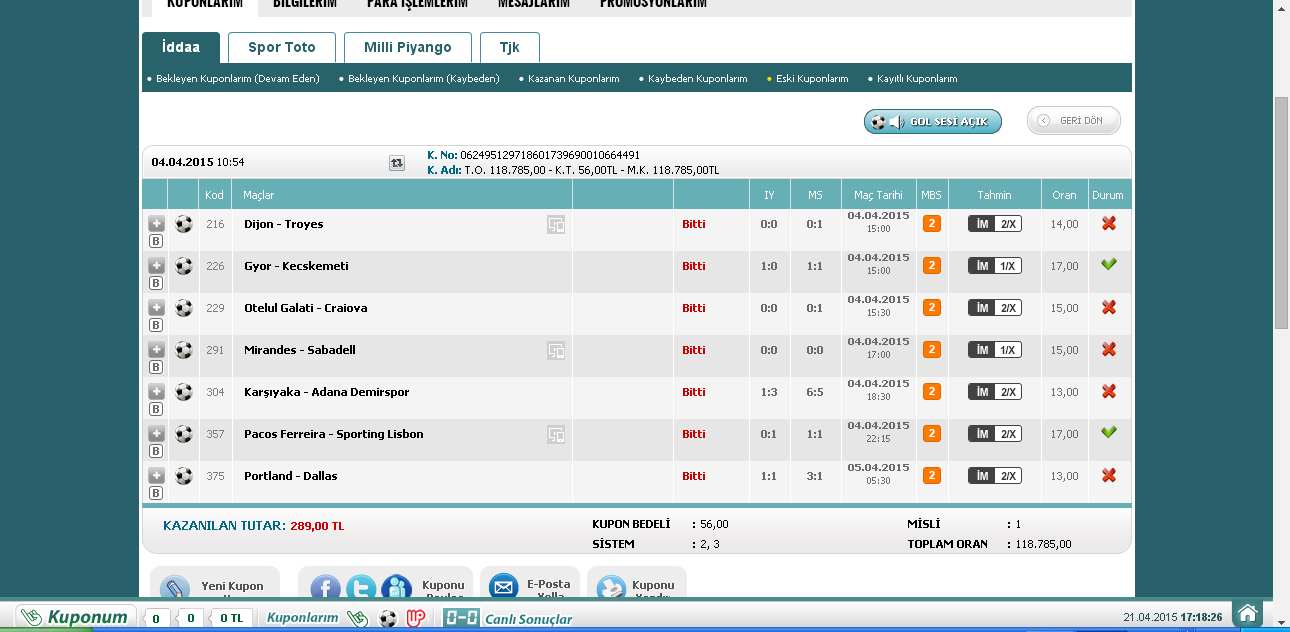Click the live broadcast icon for Pacos Ferreira match
1290x632 pixels.
tap(556, 435)
